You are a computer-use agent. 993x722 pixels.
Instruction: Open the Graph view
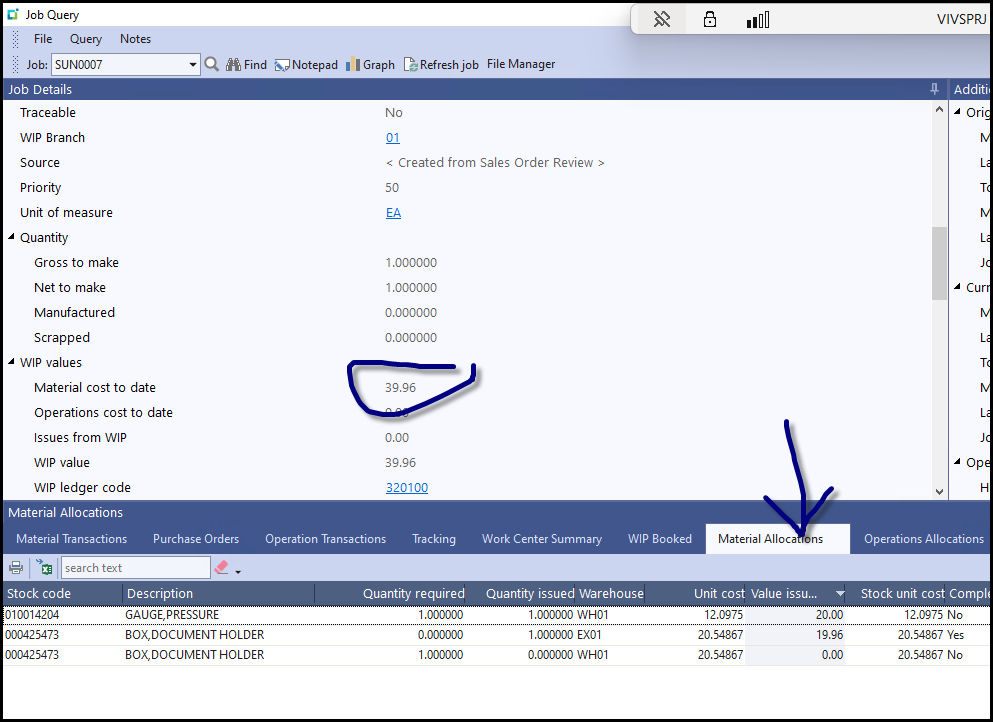(x=370, y=65)
